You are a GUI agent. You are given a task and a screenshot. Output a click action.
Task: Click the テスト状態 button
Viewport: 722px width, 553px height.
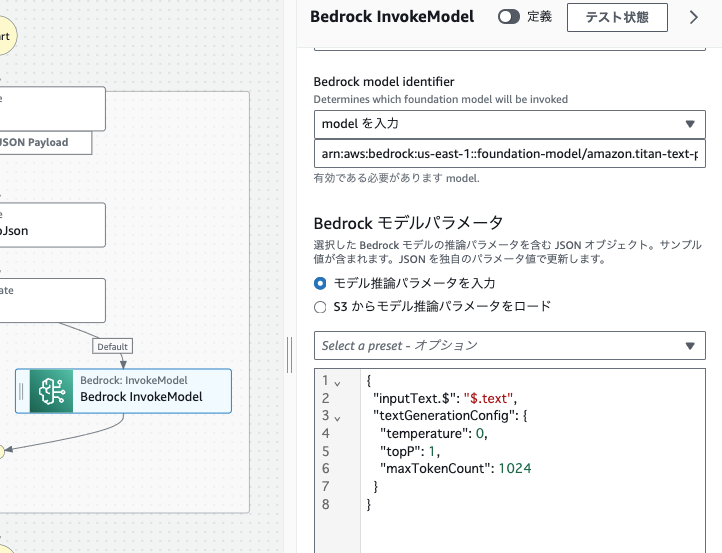tap(617, 17)
